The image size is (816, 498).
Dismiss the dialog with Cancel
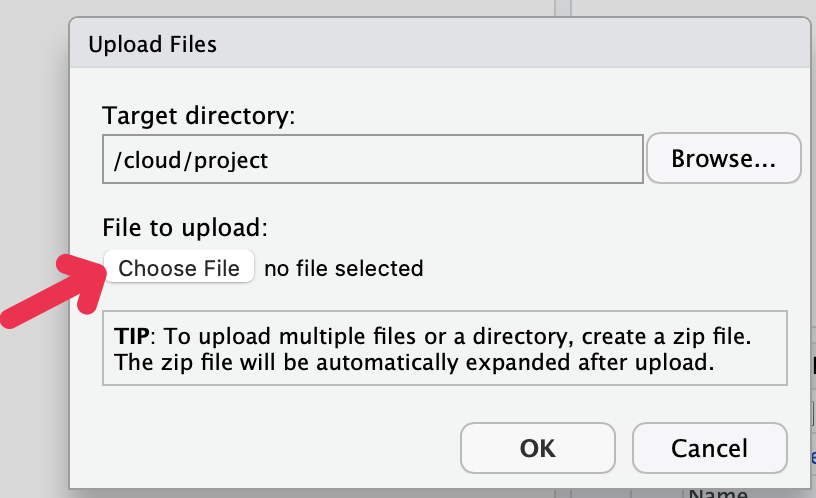[x=709, y=448]
